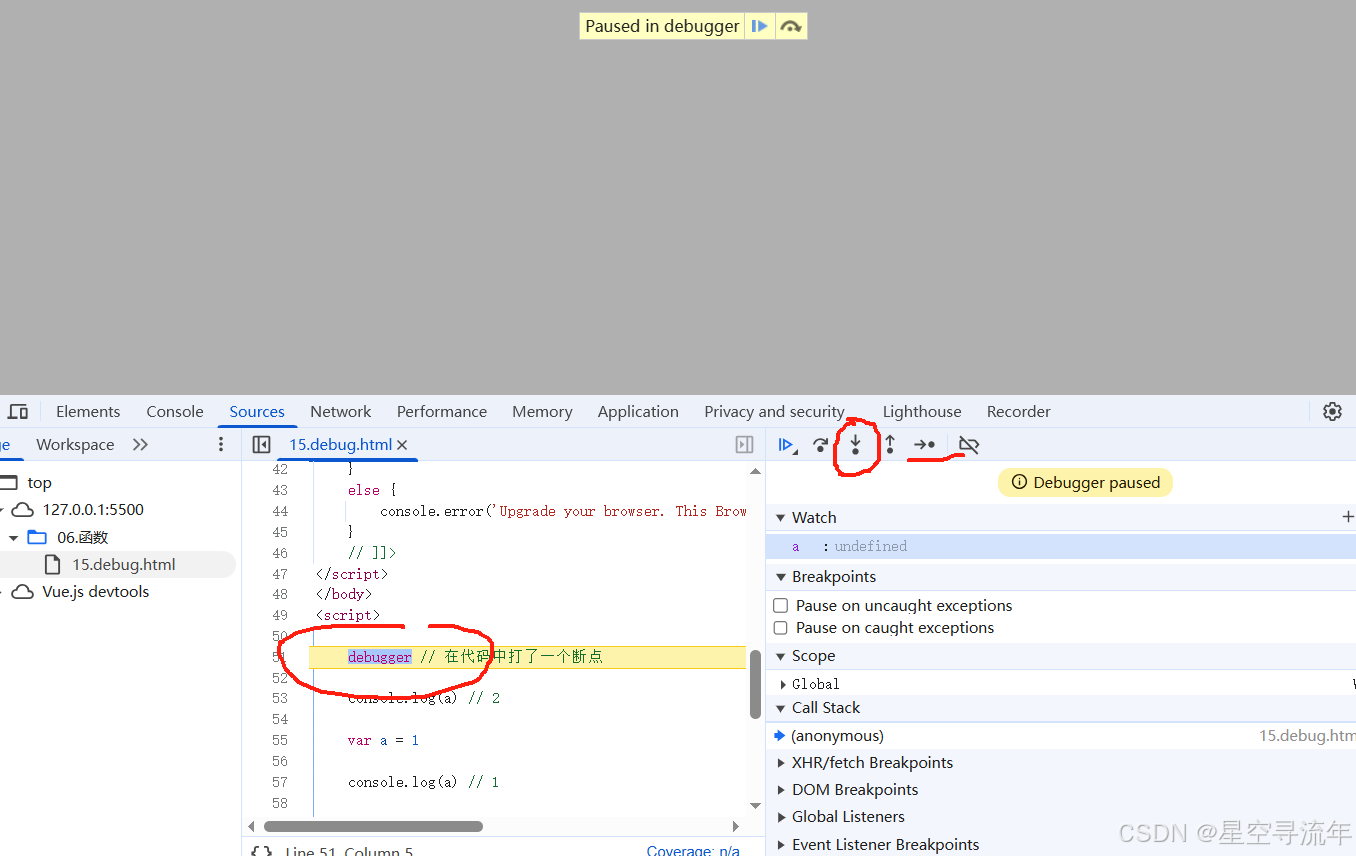Collapse the Scope section
1356x856 pixels.
(781, 656)
